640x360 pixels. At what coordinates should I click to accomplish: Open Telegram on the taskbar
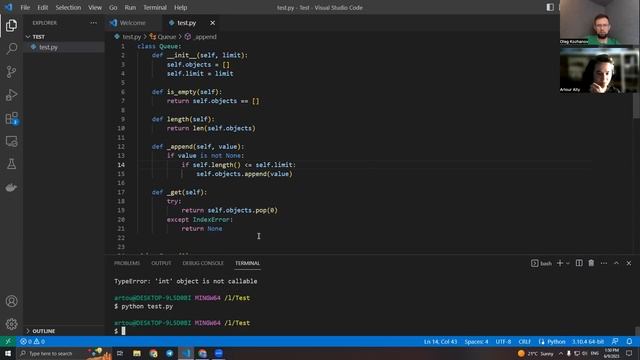pyautogui.click(x=169, y=353)
